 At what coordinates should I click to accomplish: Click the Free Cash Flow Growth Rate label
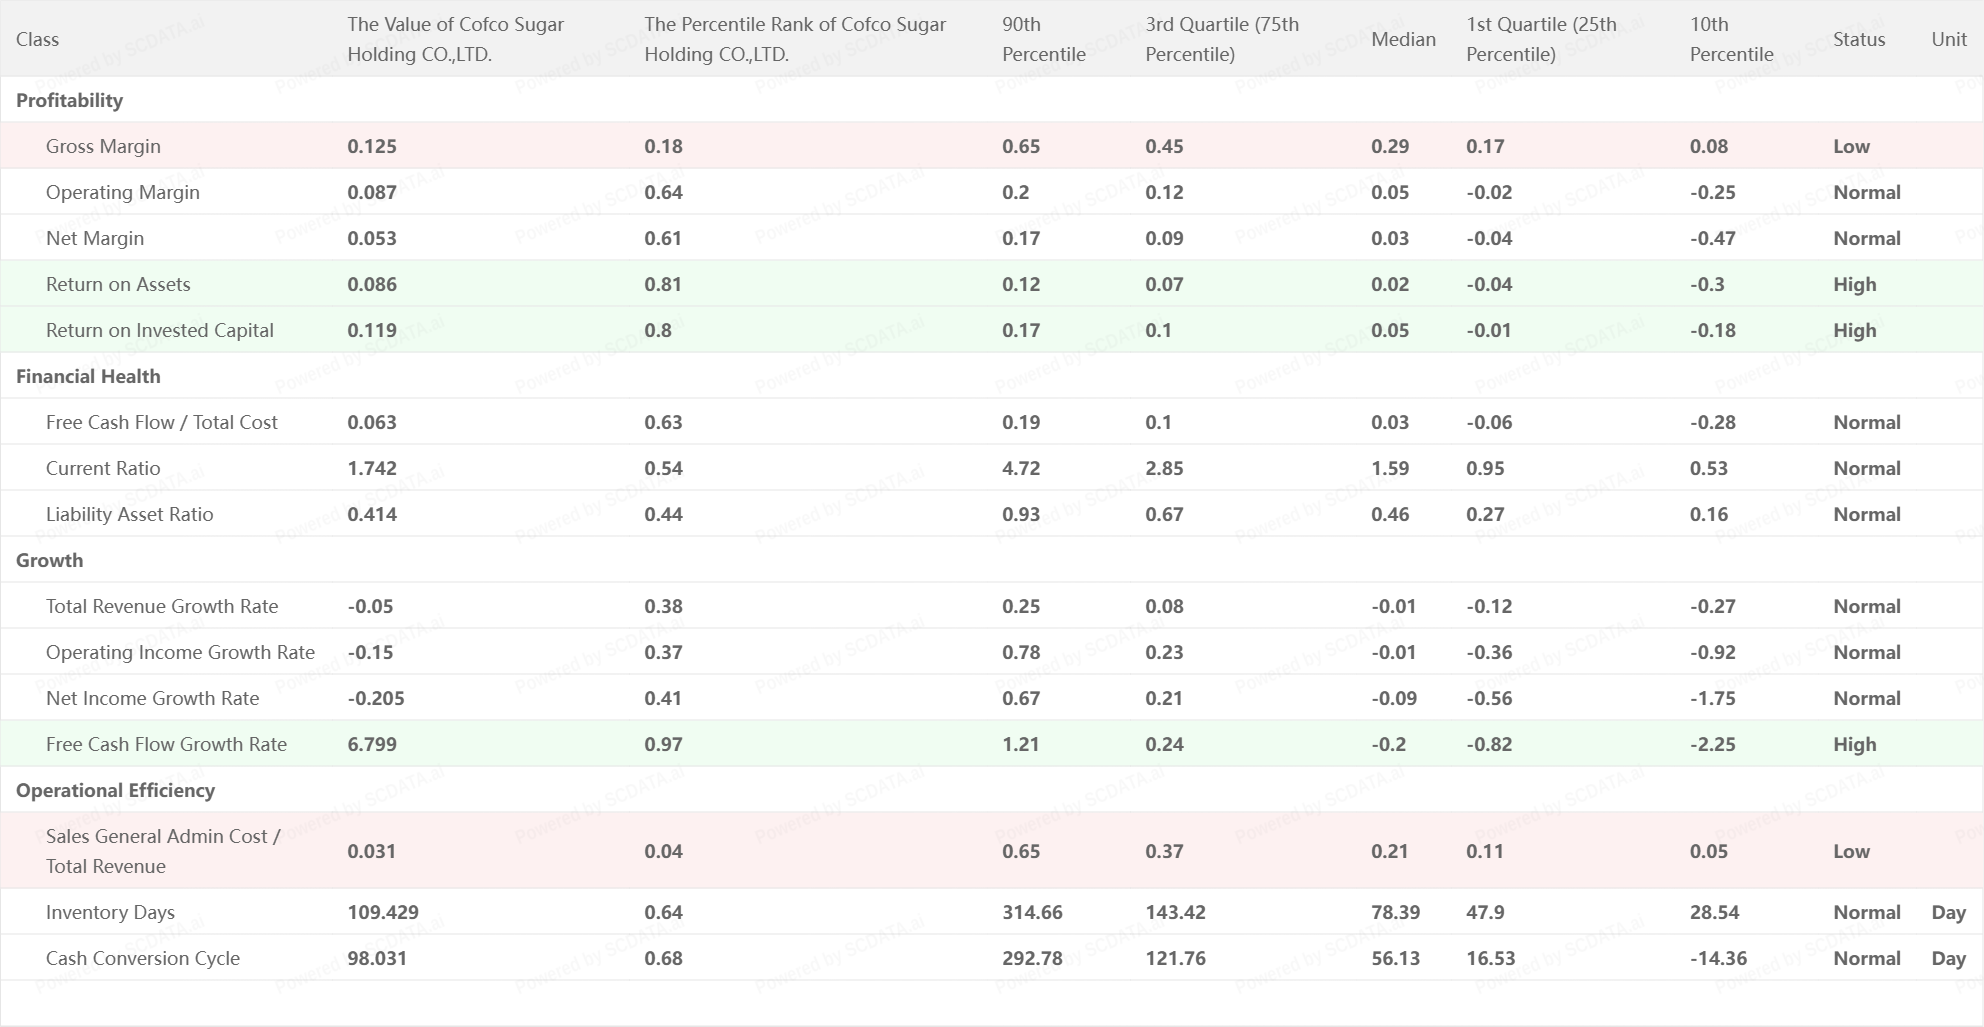[x=166, y=744]
